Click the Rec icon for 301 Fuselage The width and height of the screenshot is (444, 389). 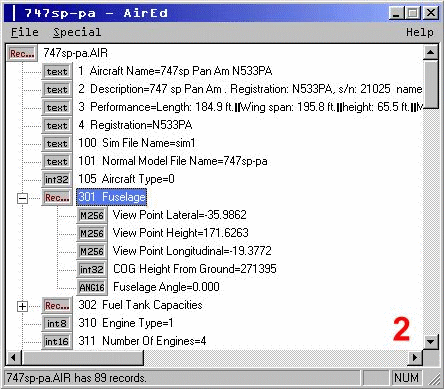57,197
